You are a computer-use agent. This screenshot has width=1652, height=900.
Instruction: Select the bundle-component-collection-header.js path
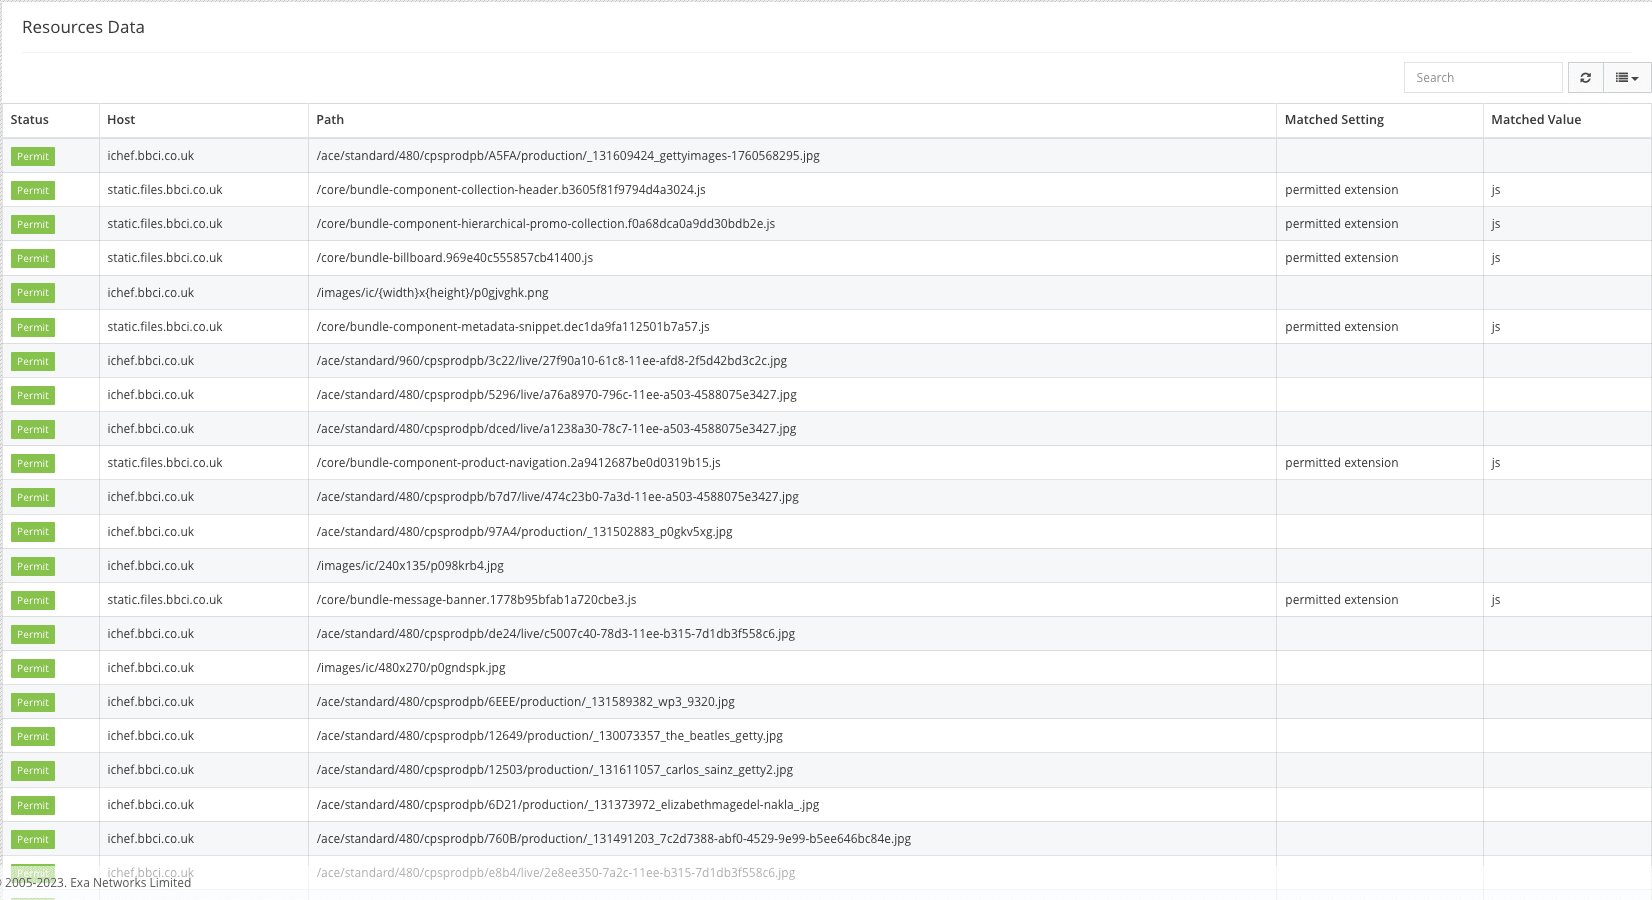point(511,190)
